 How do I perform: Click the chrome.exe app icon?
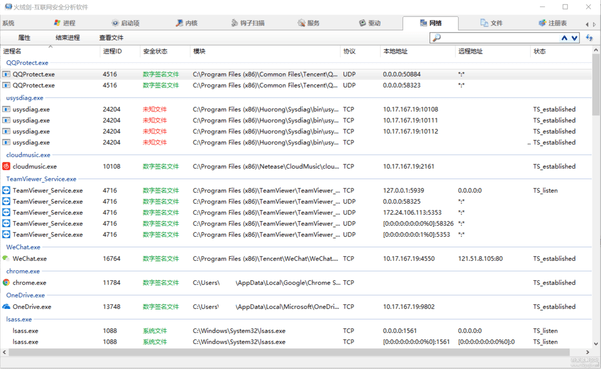pyautogui.click(x=6, y=282)
